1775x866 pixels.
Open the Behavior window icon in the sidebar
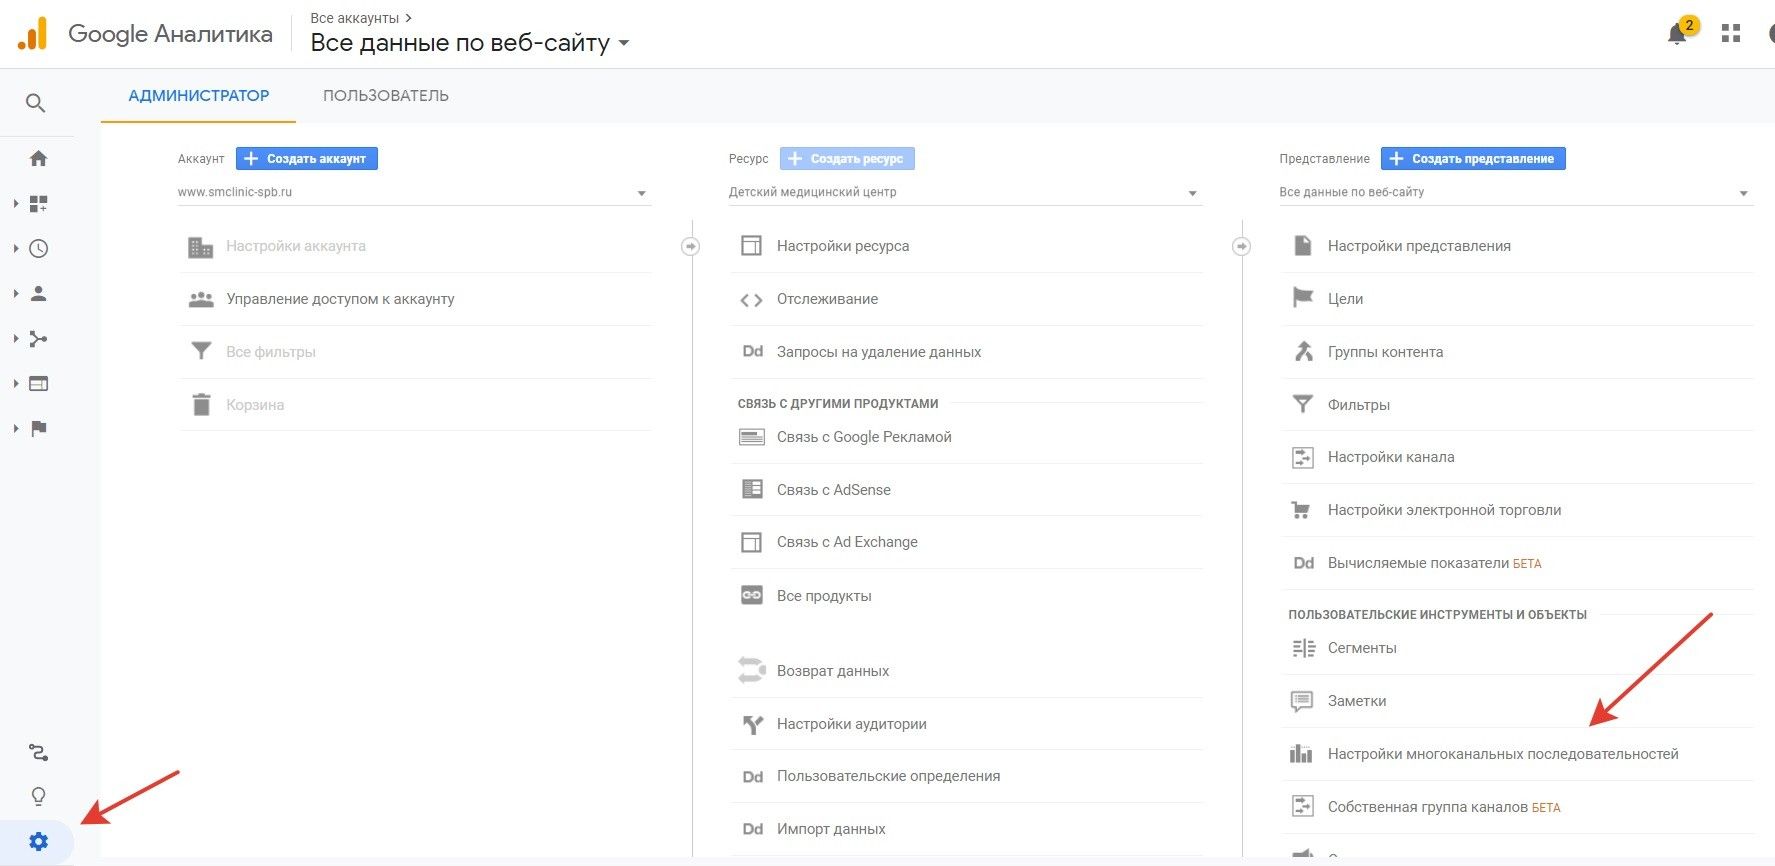pos(38,384)
